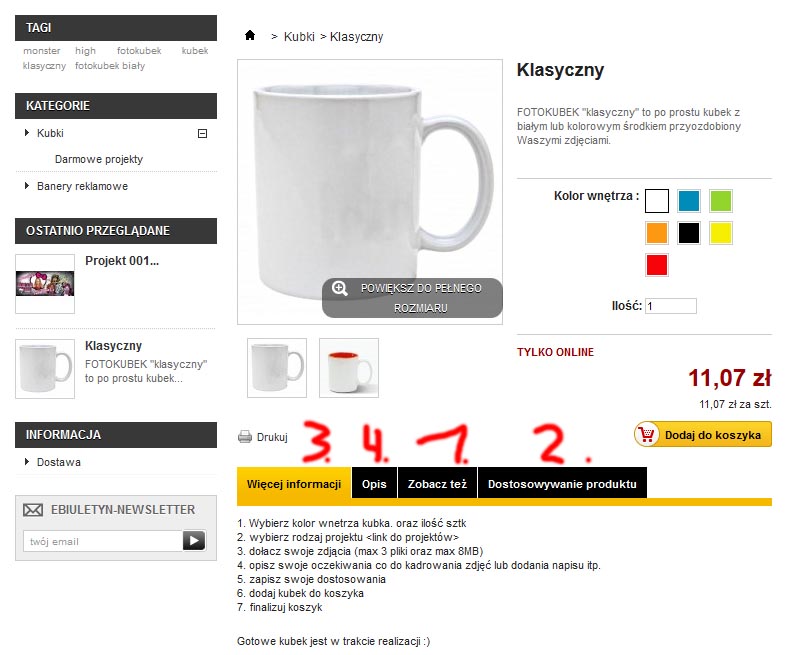Click the printer icon next to Drukuj

(x=245, y=437)
